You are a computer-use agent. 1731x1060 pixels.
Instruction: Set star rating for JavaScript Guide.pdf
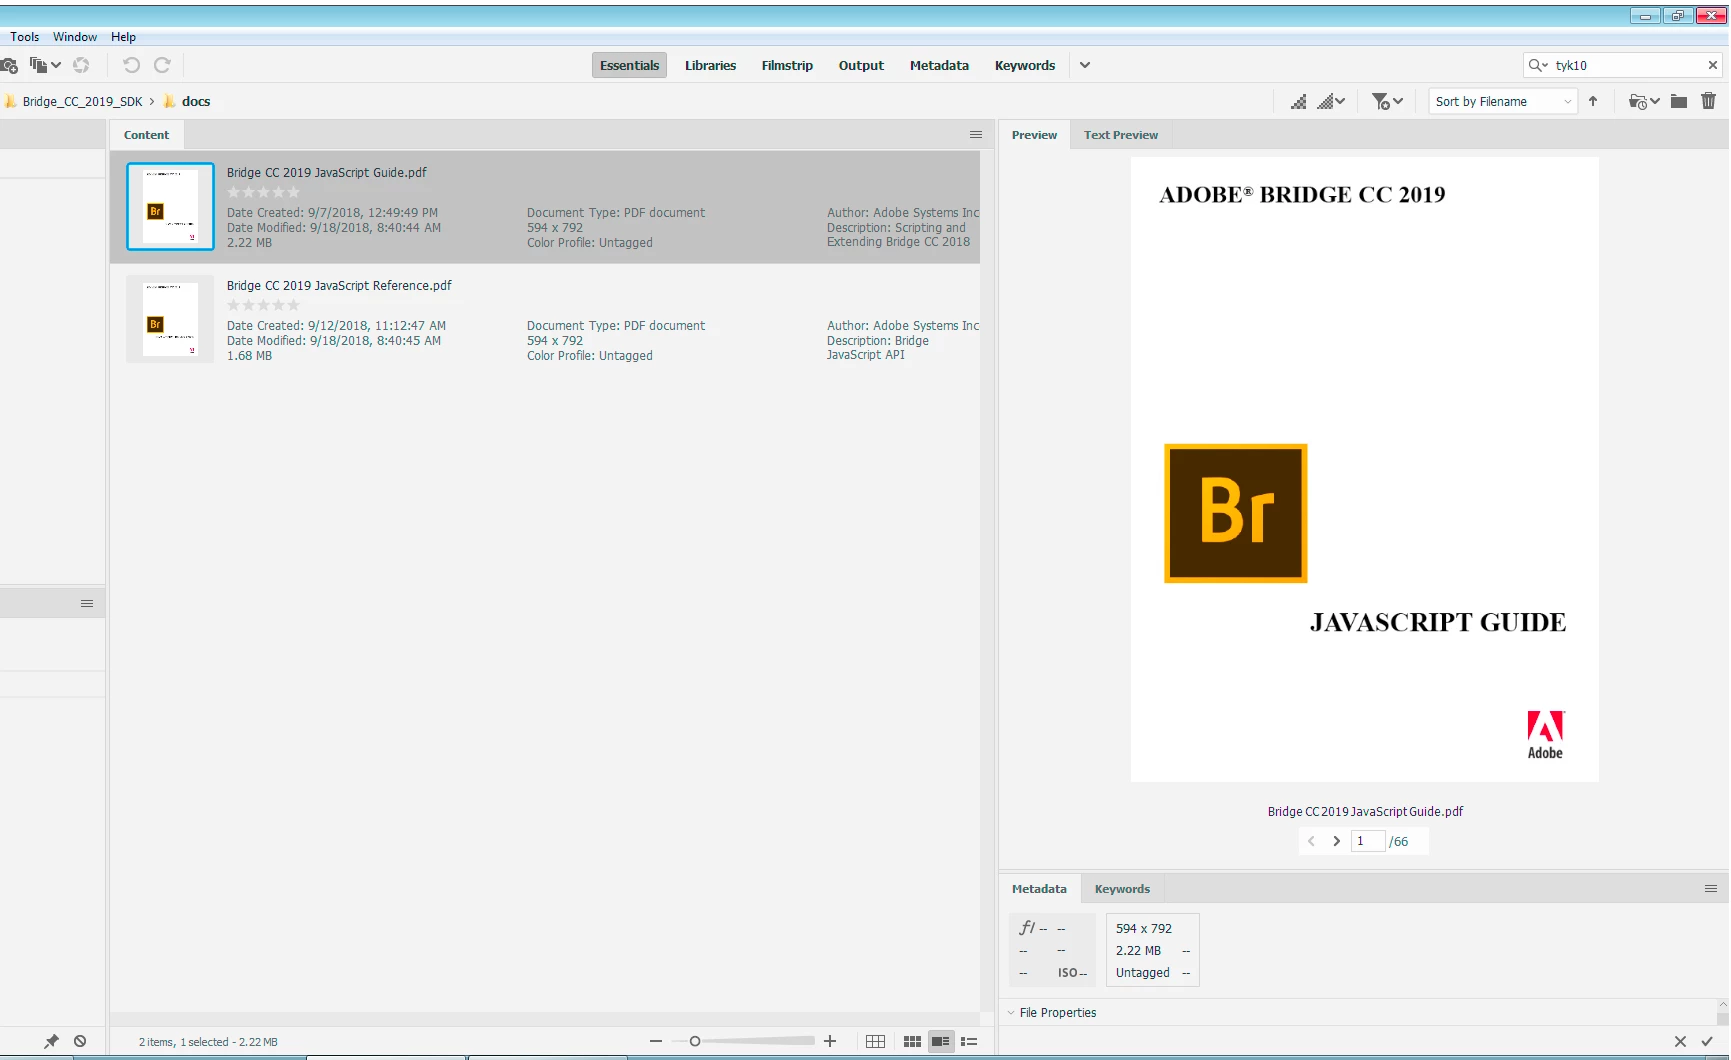tap(263, 192)
